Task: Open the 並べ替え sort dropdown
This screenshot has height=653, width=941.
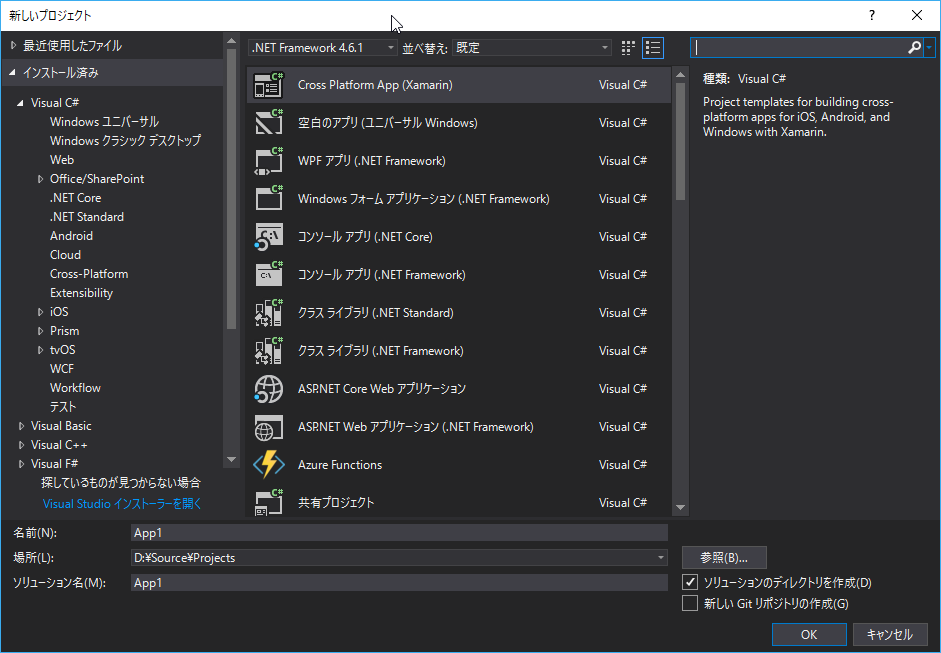Action: point(532,48)
